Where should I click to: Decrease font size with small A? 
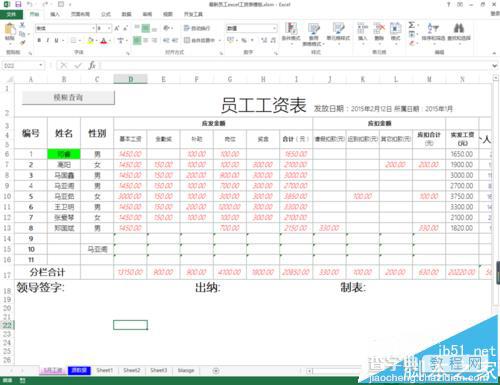point(126,28)
